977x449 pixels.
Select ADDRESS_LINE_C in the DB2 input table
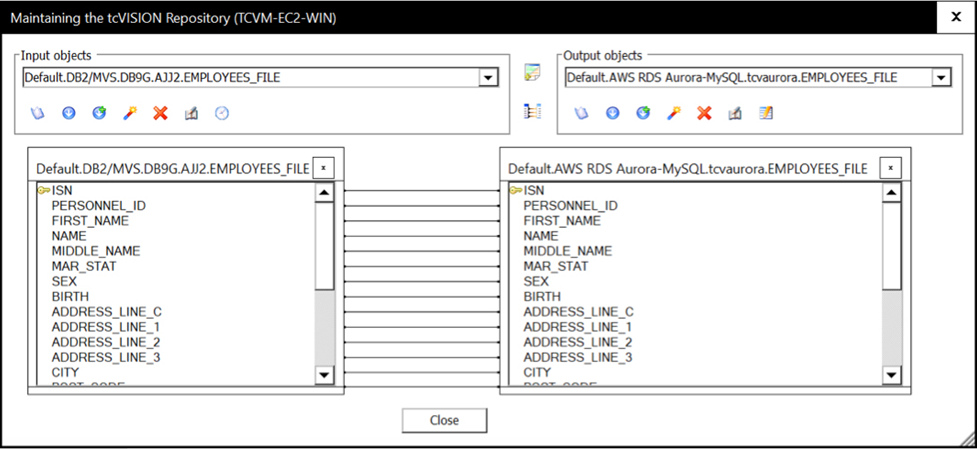tap(107, 311)
